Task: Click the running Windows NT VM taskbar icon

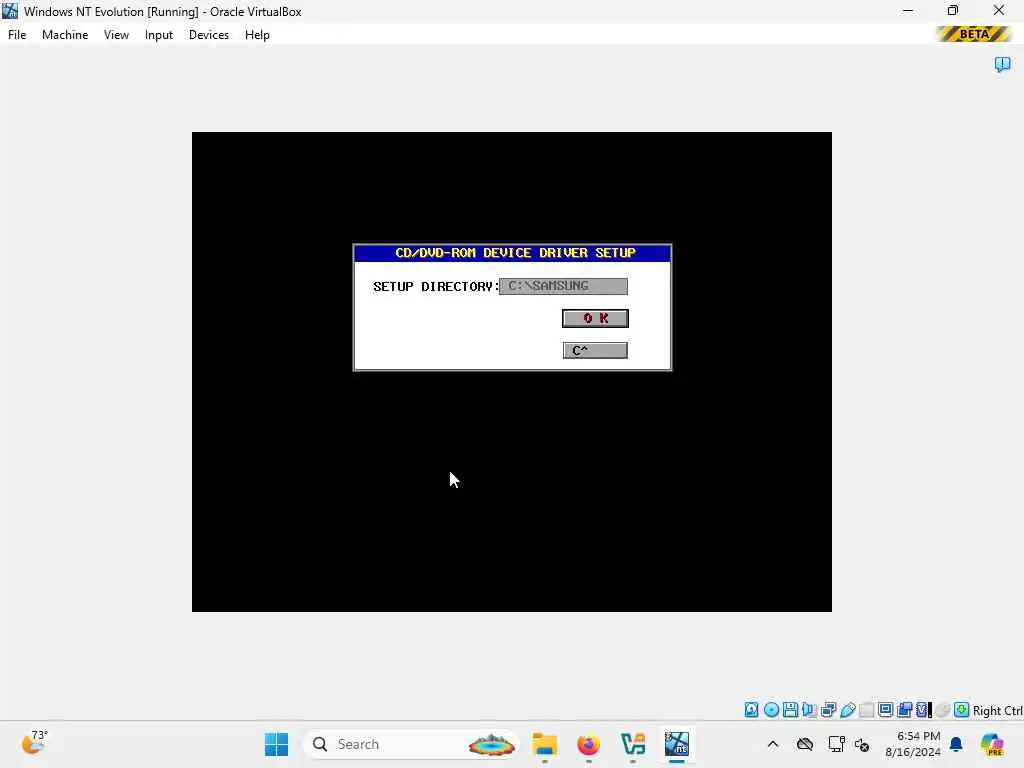Action: pyautogui.click(x=677, y=744)
